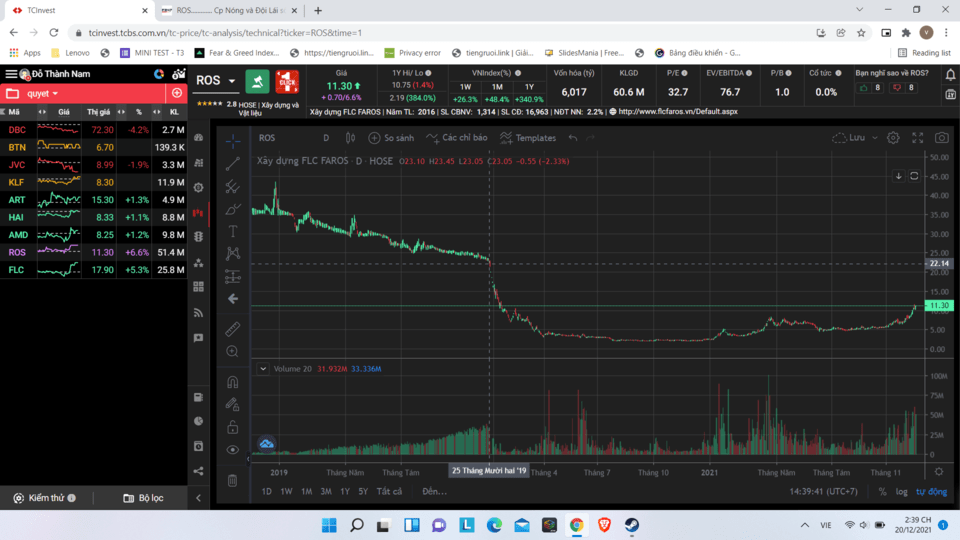Select FLC row in watchlist
The width and height of the screenshot is (960, 540).
(x=94, y=269)
